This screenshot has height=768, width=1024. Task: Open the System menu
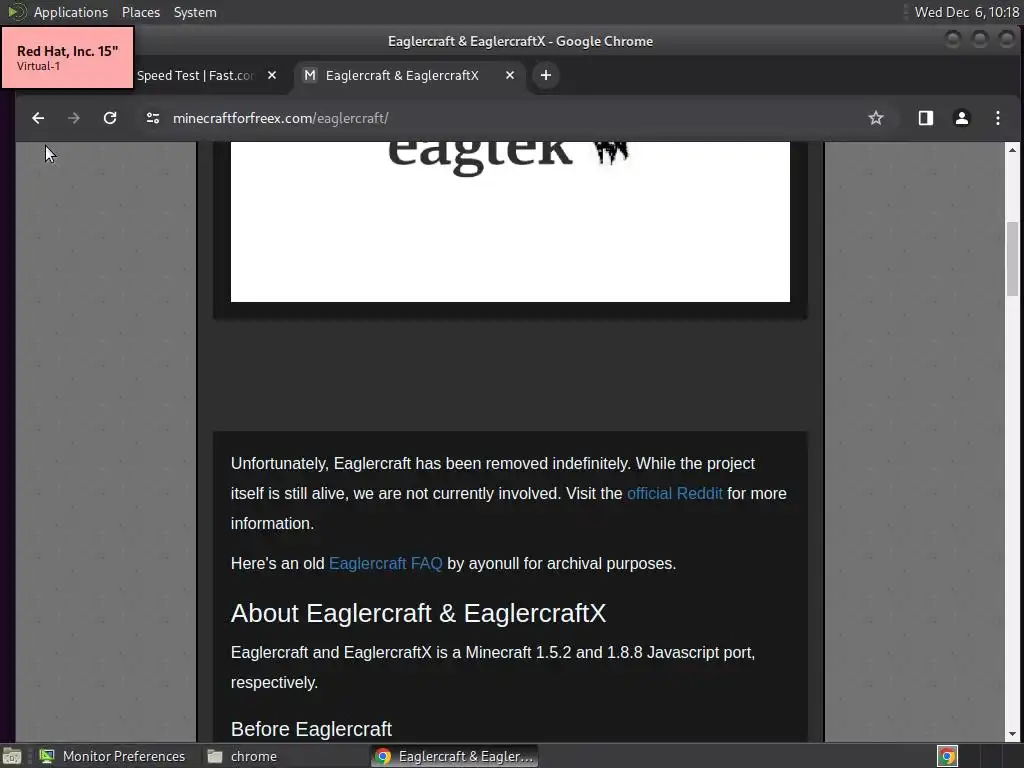(x=195, y=12)
